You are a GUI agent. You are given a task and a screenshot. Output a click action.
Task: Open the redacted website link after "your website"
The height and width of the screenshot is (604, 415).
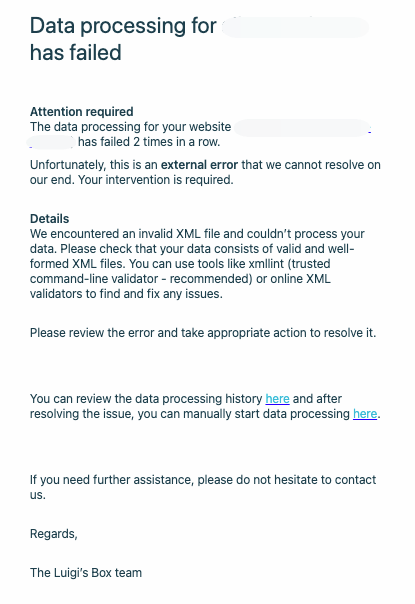pyautogui.click(x=302, y=128)
